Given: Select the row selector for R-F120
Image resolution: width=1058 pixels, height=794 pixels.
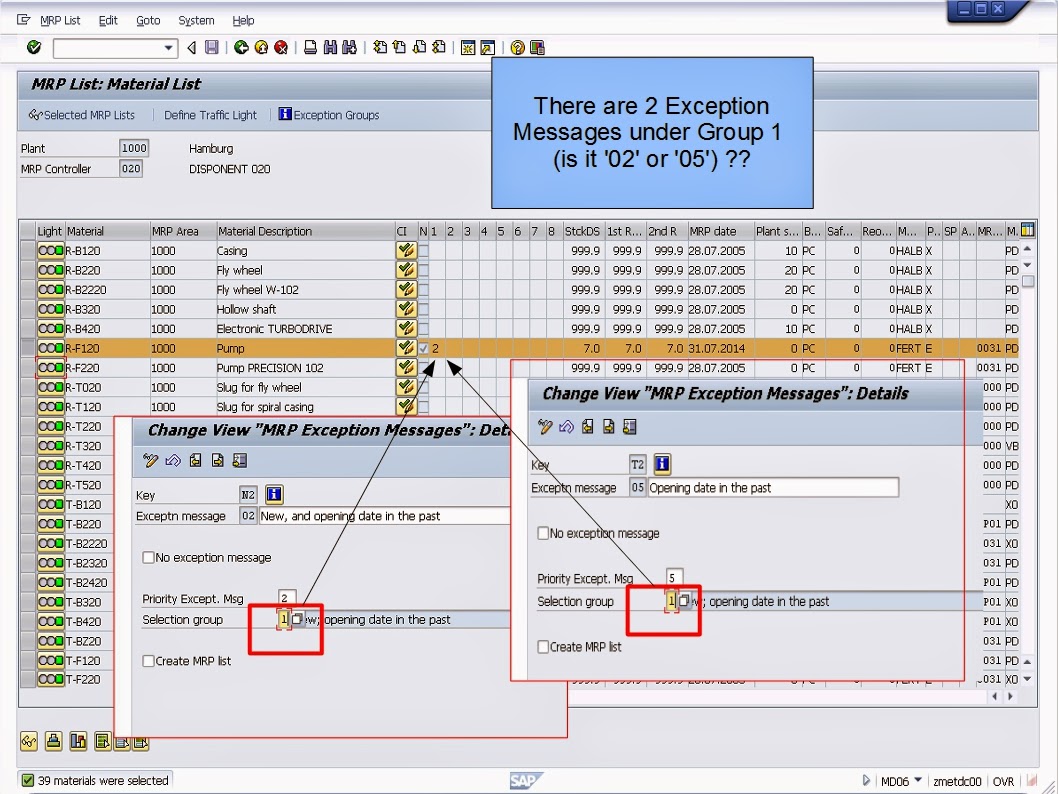Looking at the screenshot, I should click(x=28, y=348).
